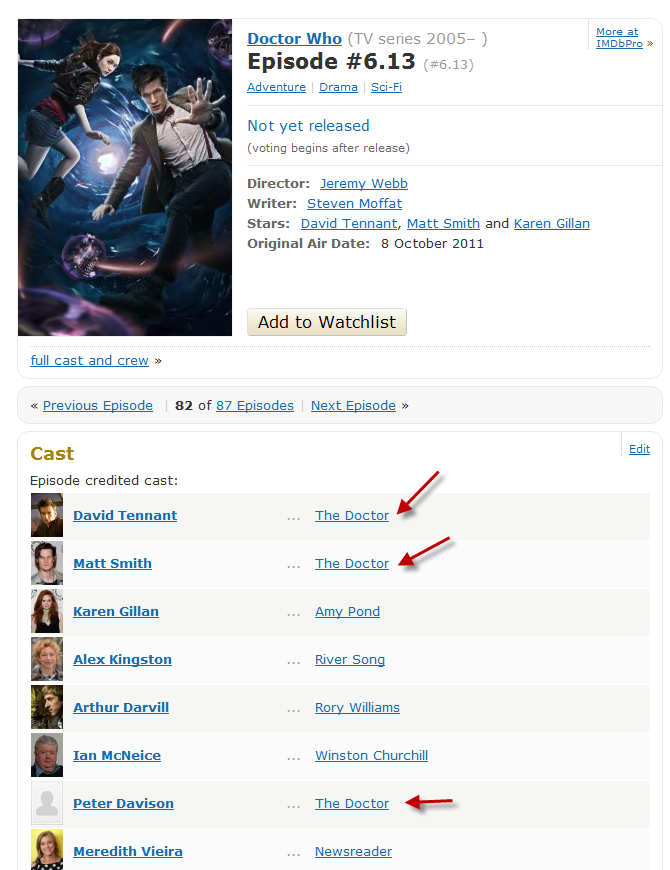The width and height of the screenshot is (670, 870).
Task: Select the Sci-Fi genre link
Action: 386,87
